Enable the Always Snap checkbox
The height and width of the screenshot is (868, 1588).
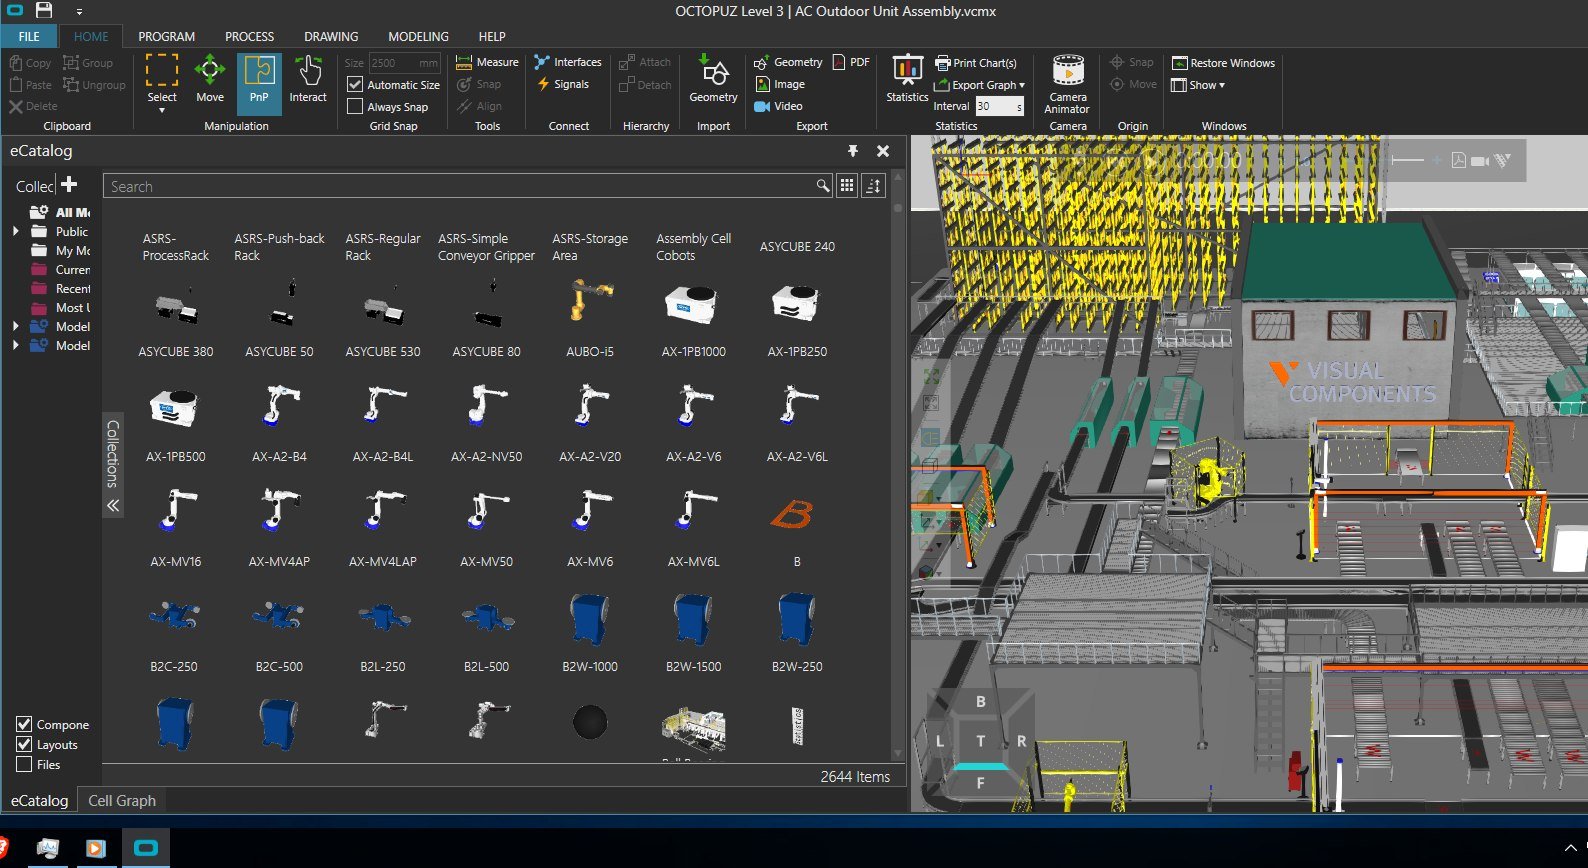355,107
